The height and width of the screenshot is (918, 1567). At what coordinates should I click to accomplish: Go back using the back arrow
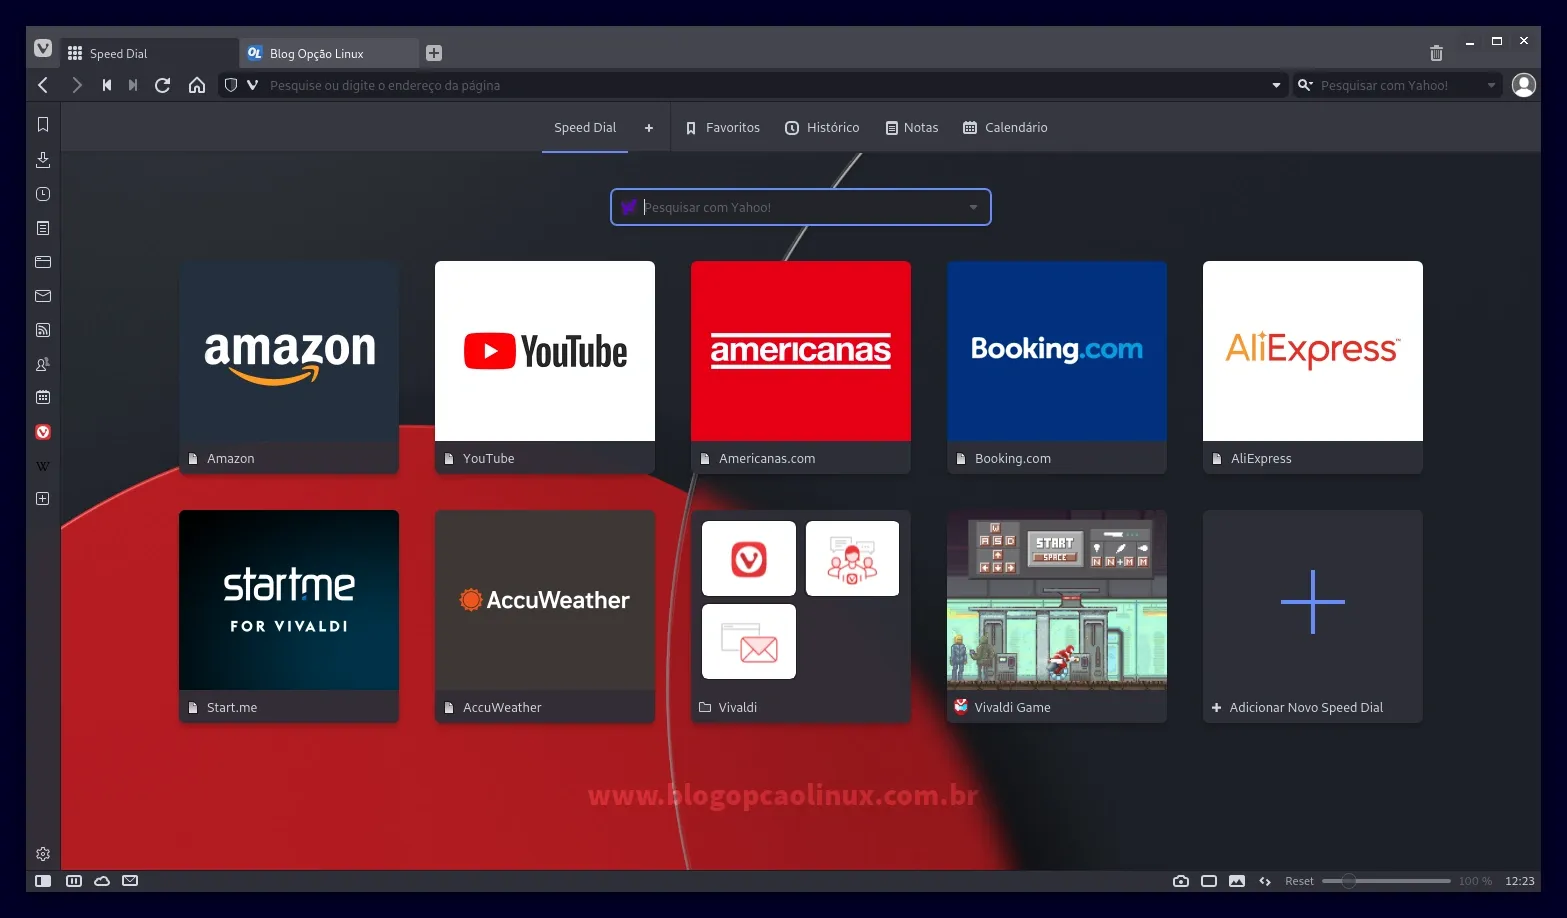pos(43,85)
